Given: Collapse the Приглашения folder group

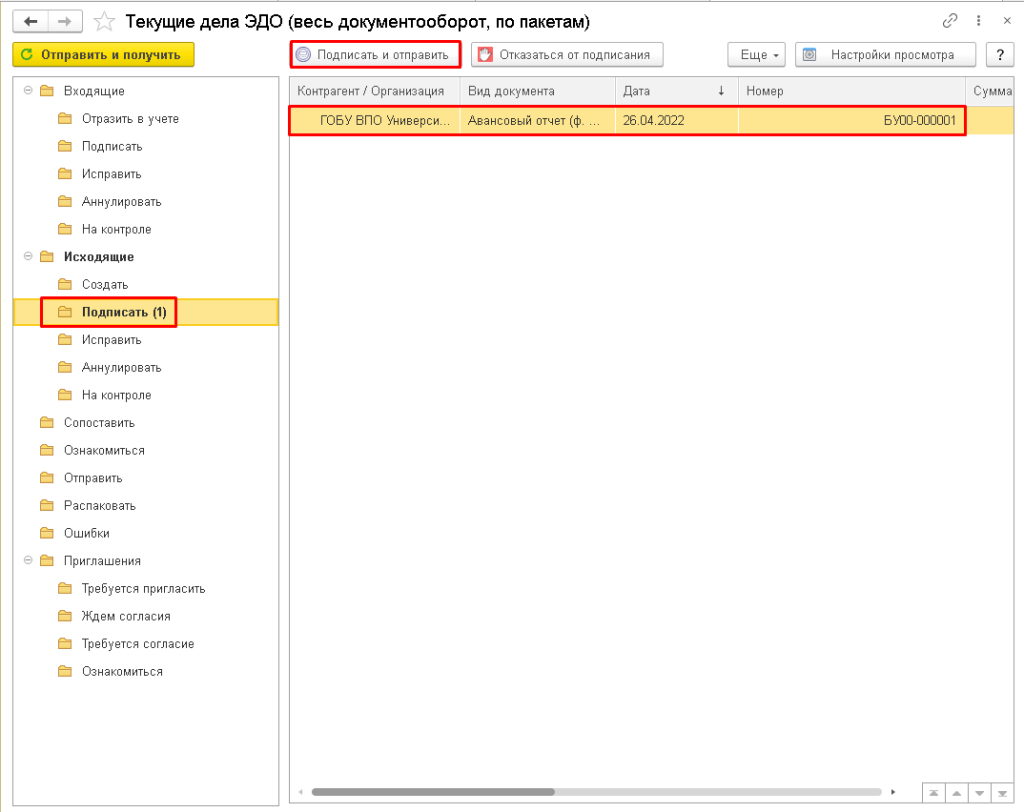Looking at the screenshot, I should [x=26, y=561].
